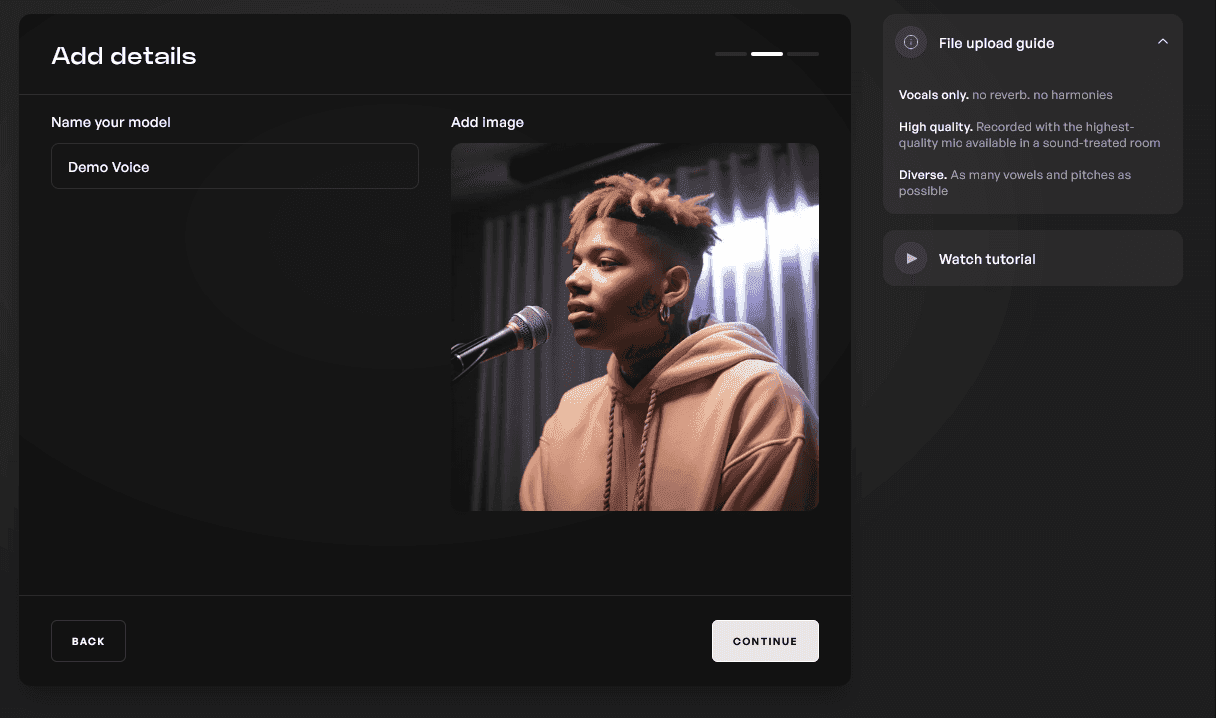The height and width of the screenshot is (718, 1216).
Task: Click the info icon beside File upload guide
Action: 911,43
